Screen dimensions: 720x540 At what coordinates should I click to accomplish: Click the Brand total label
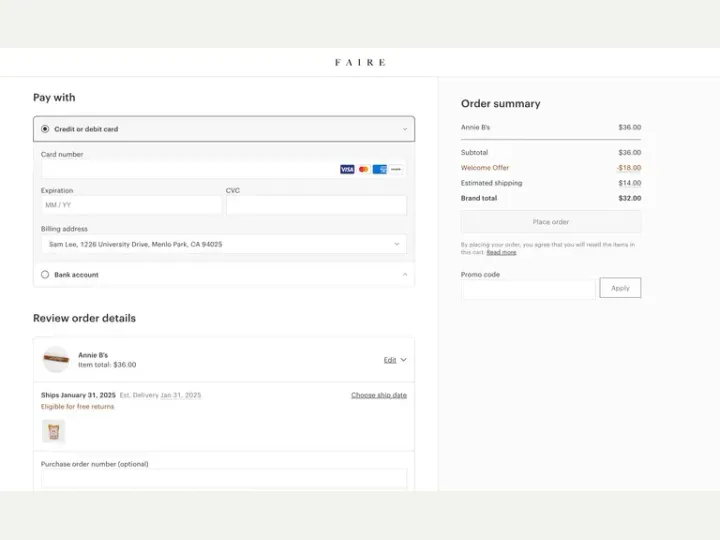point(479,198)
